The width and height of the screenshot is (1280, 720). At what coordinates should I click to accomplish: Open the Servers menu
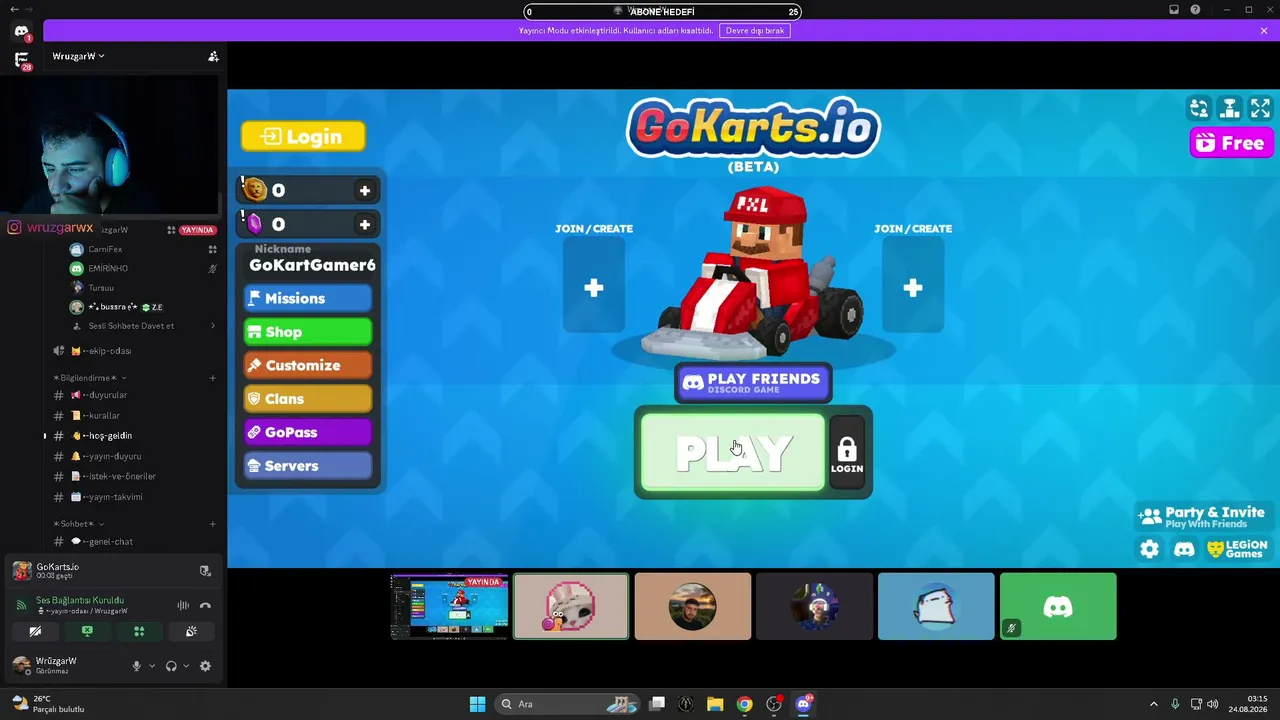pyautogui.click(x=308, y=466)
